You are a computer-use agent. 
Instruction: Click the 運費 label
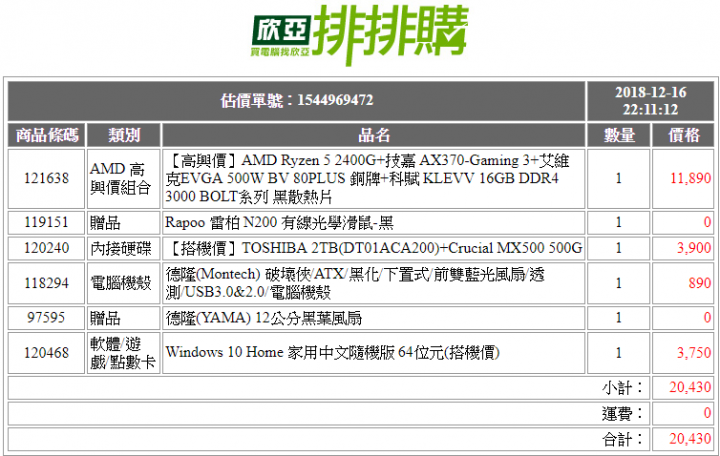pos(622,414)
